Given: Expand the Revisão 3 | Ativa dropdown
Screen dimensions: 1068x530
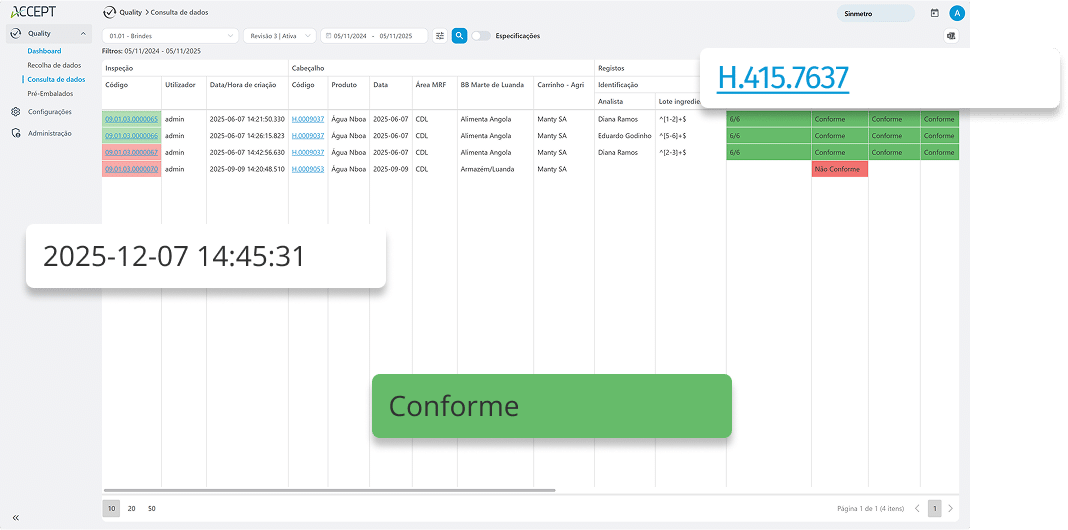Looking at the screenshot, I should coord(279,36).
